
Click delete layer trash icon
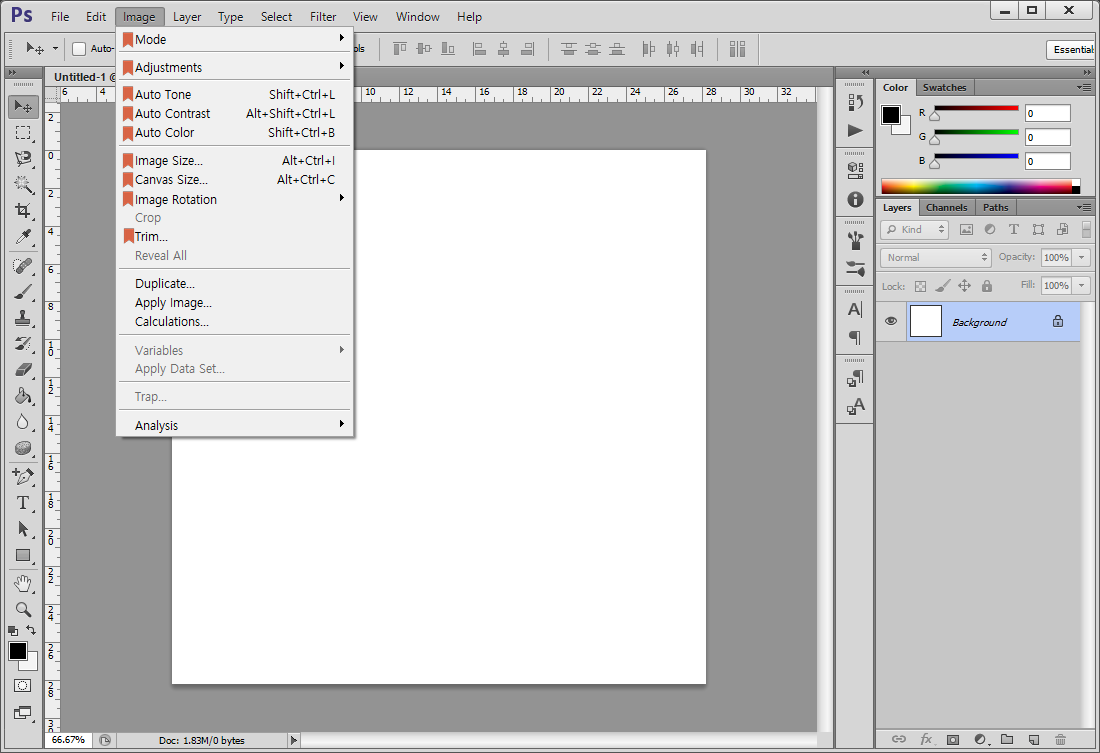pos(1060,739)
